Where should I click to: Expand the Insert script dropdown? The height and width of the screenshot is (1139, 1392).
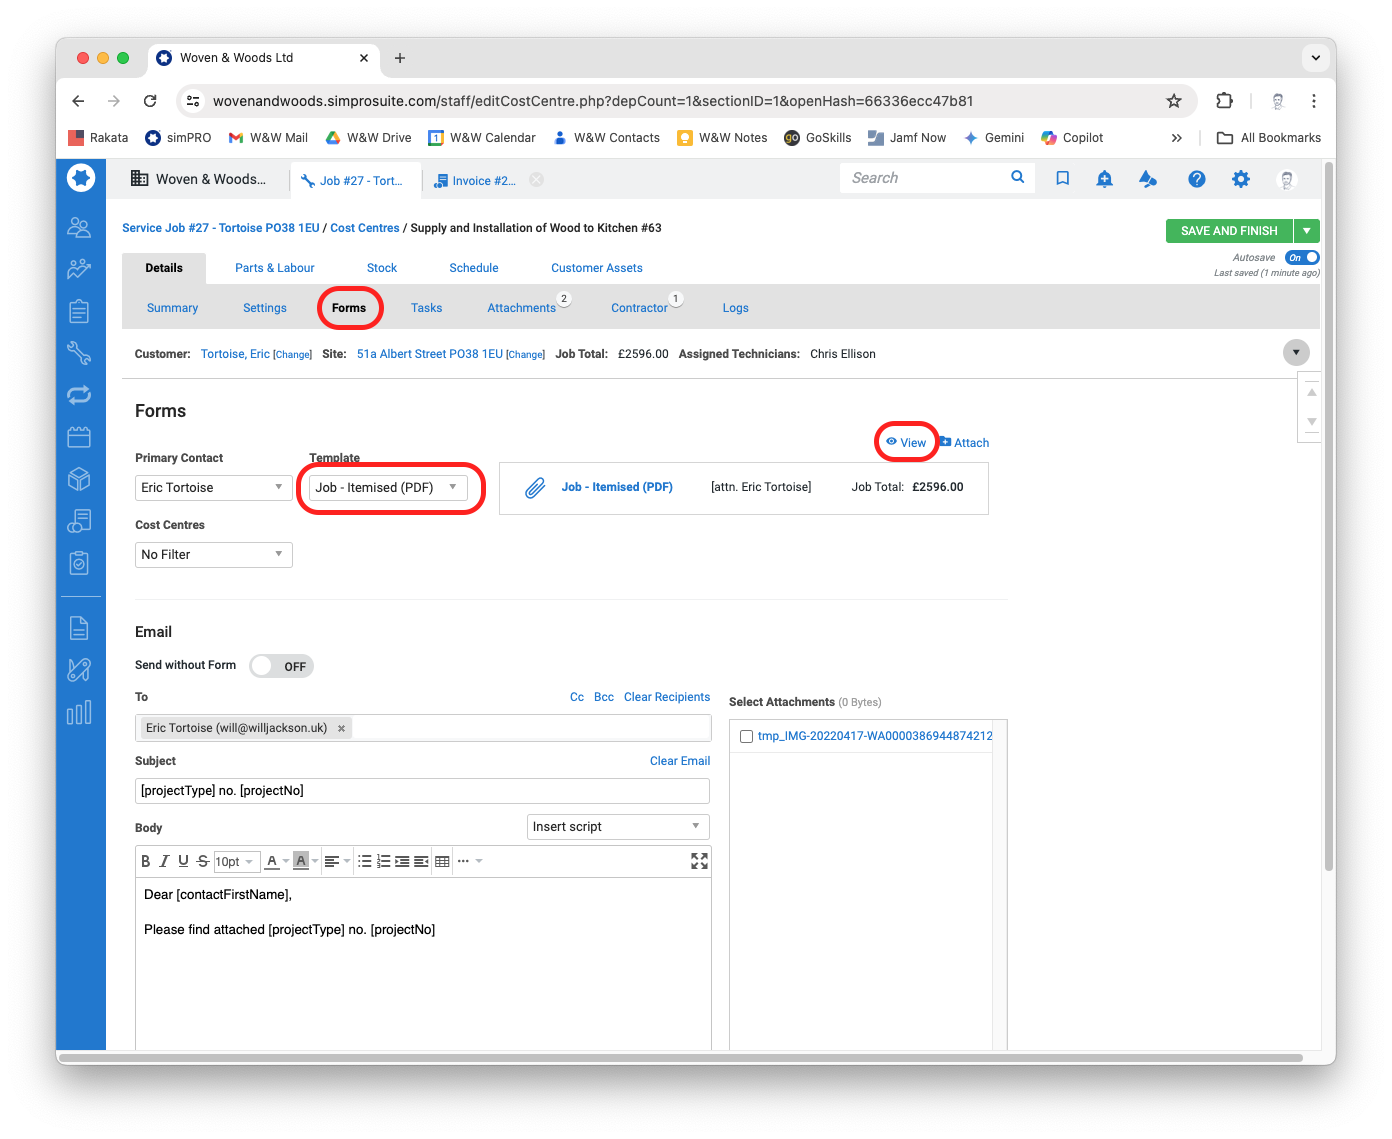click(x=617, y=827)
